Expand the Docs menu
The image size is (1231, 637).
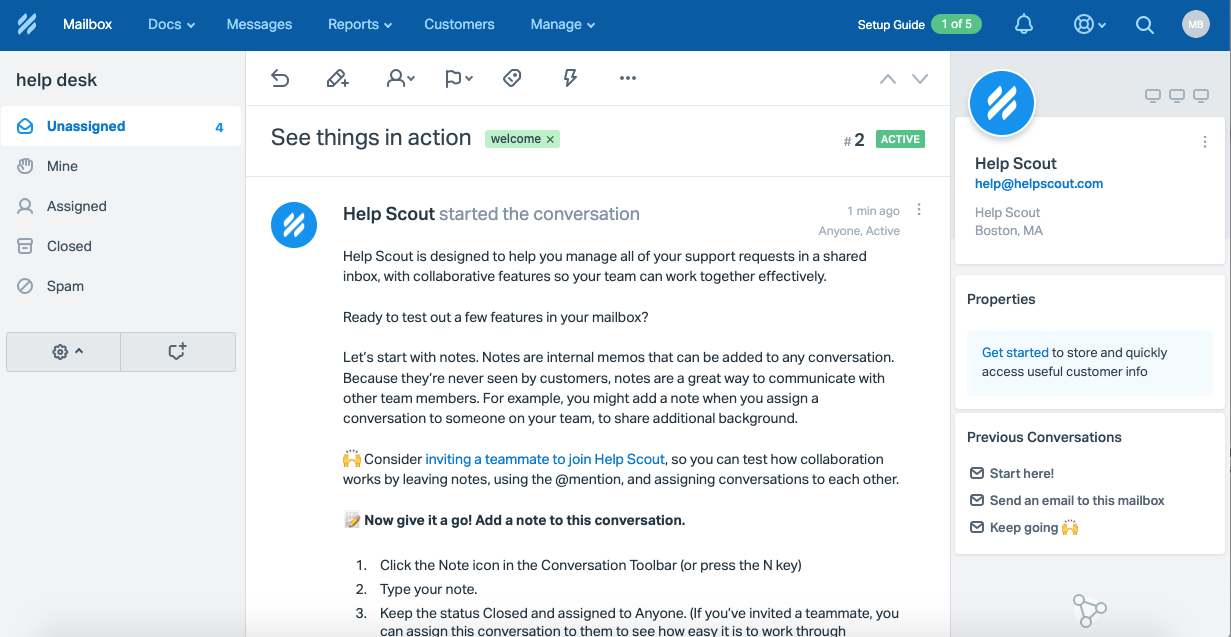(171, 24)
